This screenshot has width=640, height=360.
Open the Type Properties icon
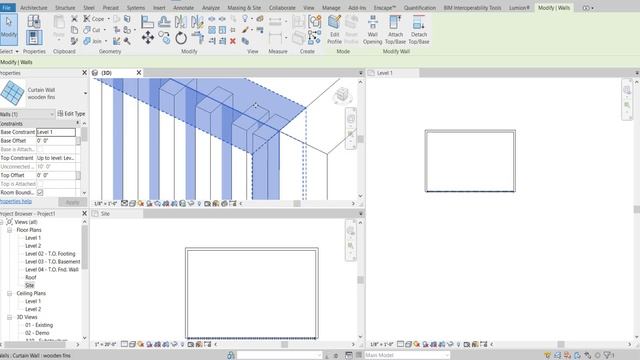click(34, 22)
